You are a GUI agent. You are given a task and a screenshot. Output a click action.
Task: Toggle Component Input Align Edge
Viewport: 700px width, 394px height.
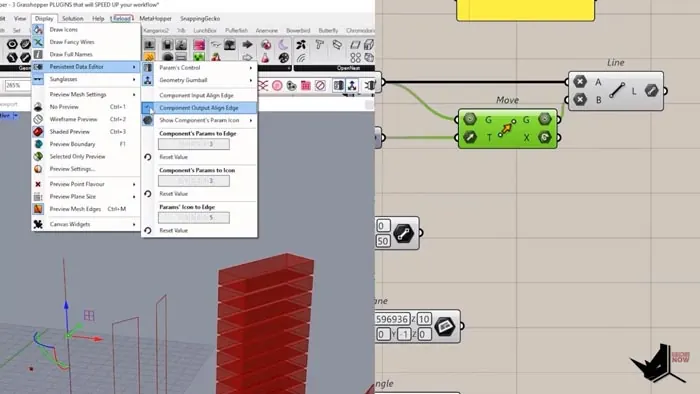tap(200, 95)
